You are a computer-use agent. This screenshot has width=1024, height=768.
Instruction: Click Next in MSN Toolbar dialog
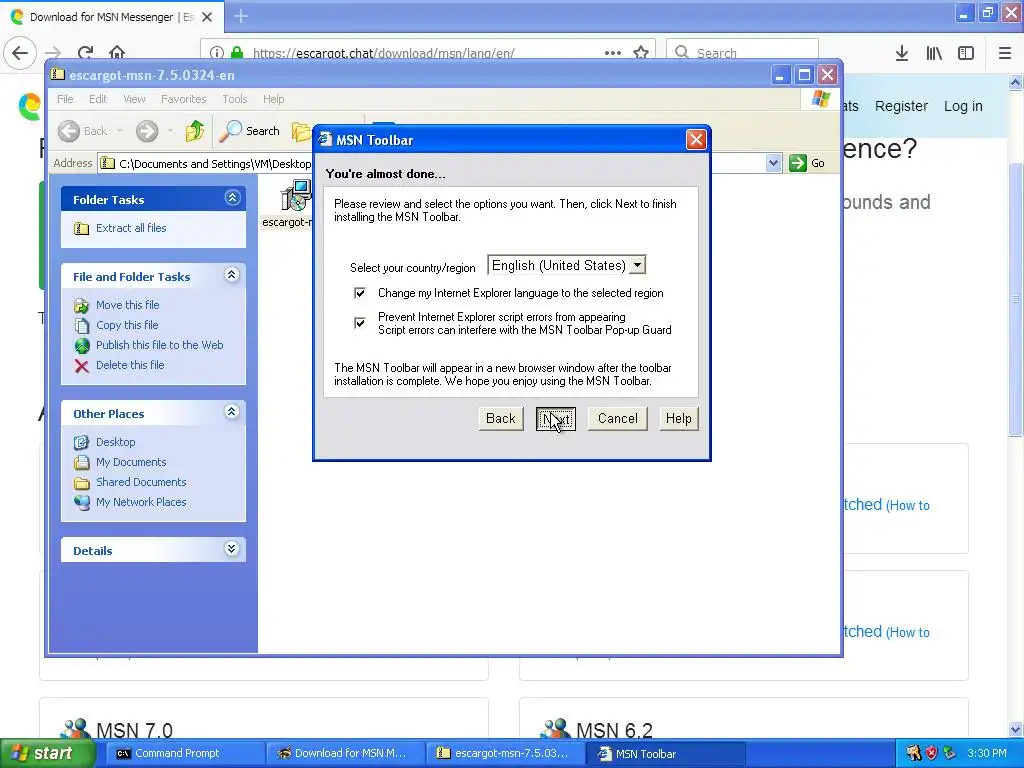click(x=556, y=419)
